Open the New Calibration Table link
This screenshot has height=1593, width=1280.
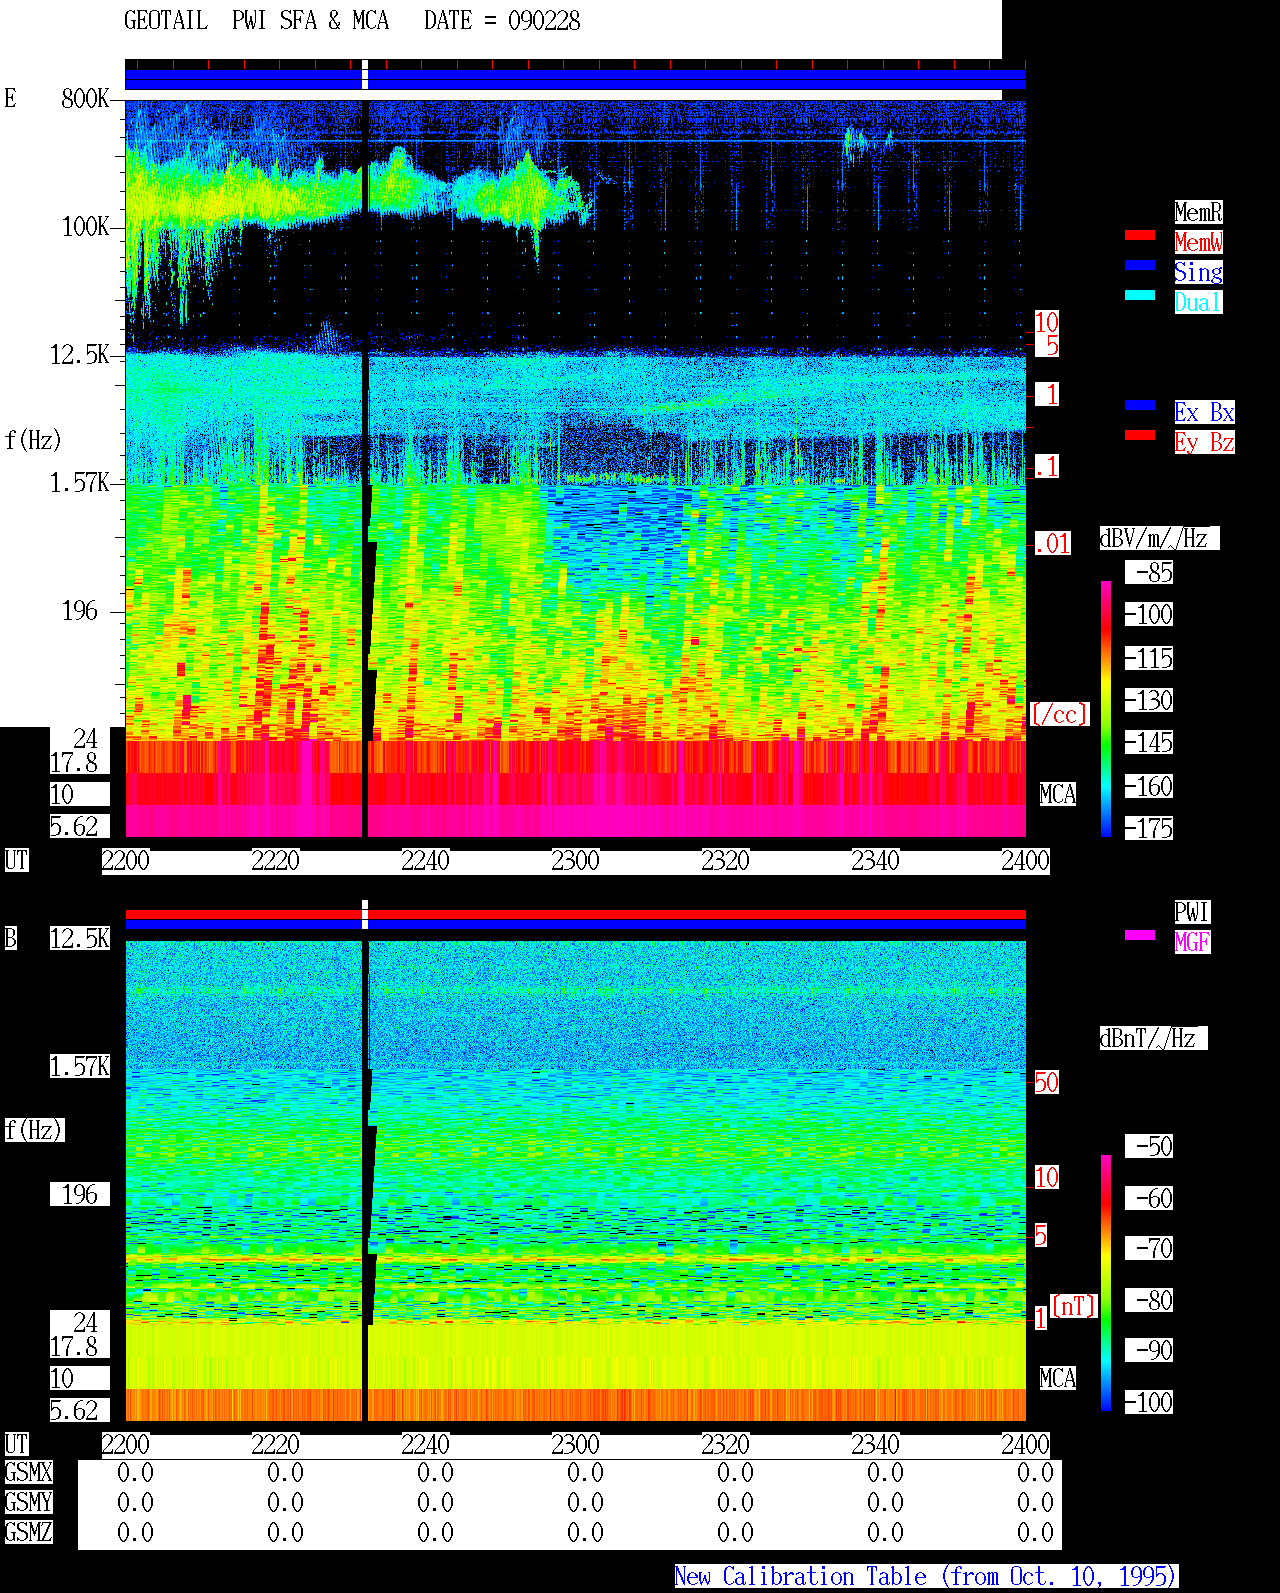[926, 1576]
